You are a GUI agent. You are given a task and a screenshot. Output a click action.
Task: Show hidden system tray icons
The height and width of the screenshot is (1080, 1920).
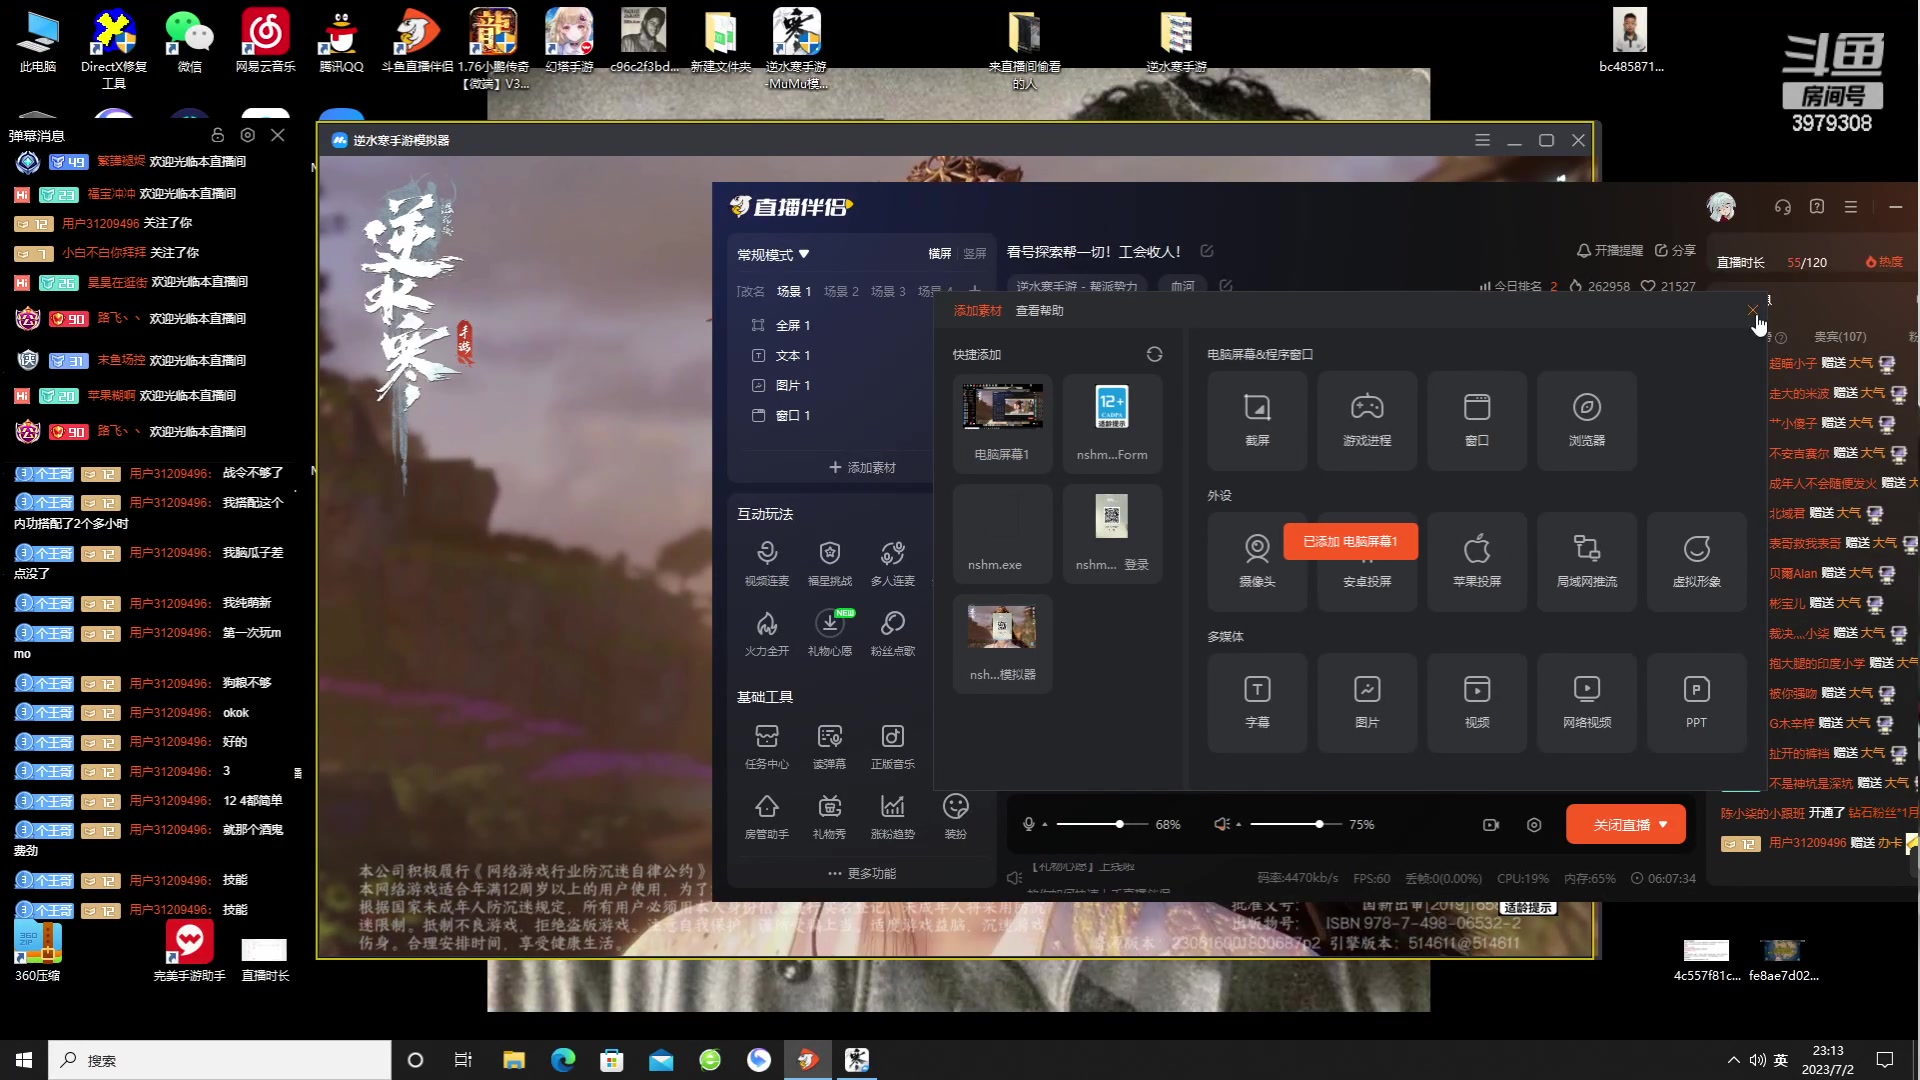tap(1733, 1060)
